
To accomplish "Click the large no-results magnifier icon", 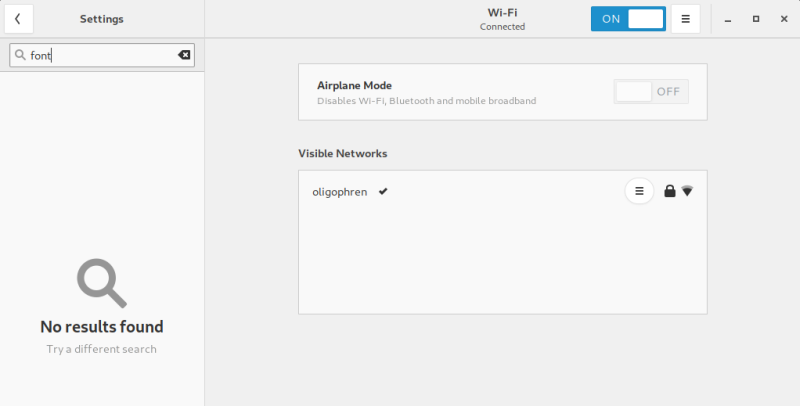I will (101, 283).
